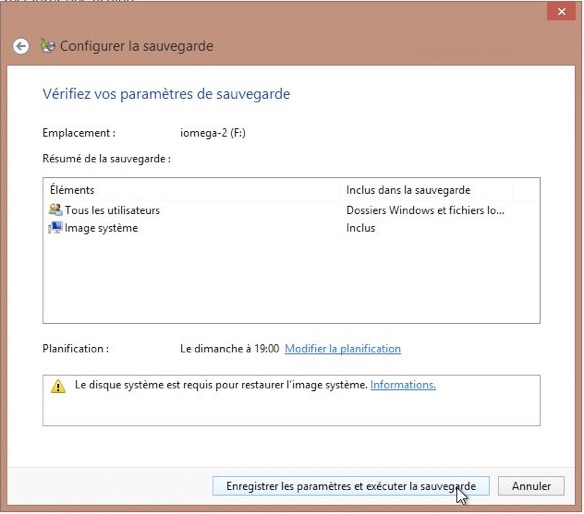584x514 pixels.
Task: Click the backup wizard icon in title
Action: point(48,46)
